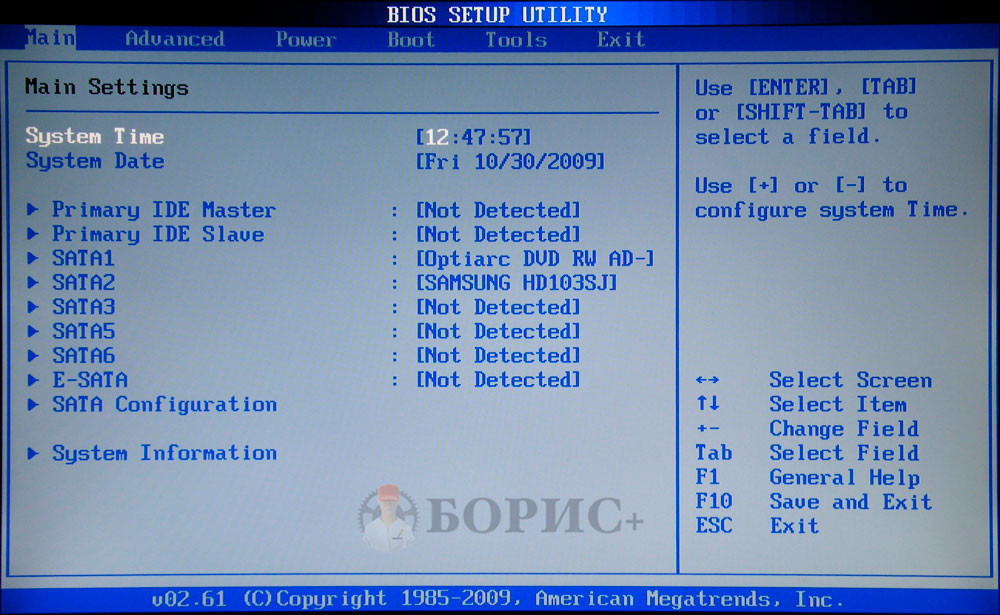Click Not Detected value for SATA5
1000x615 pixels.
click(x=498, y=331)
